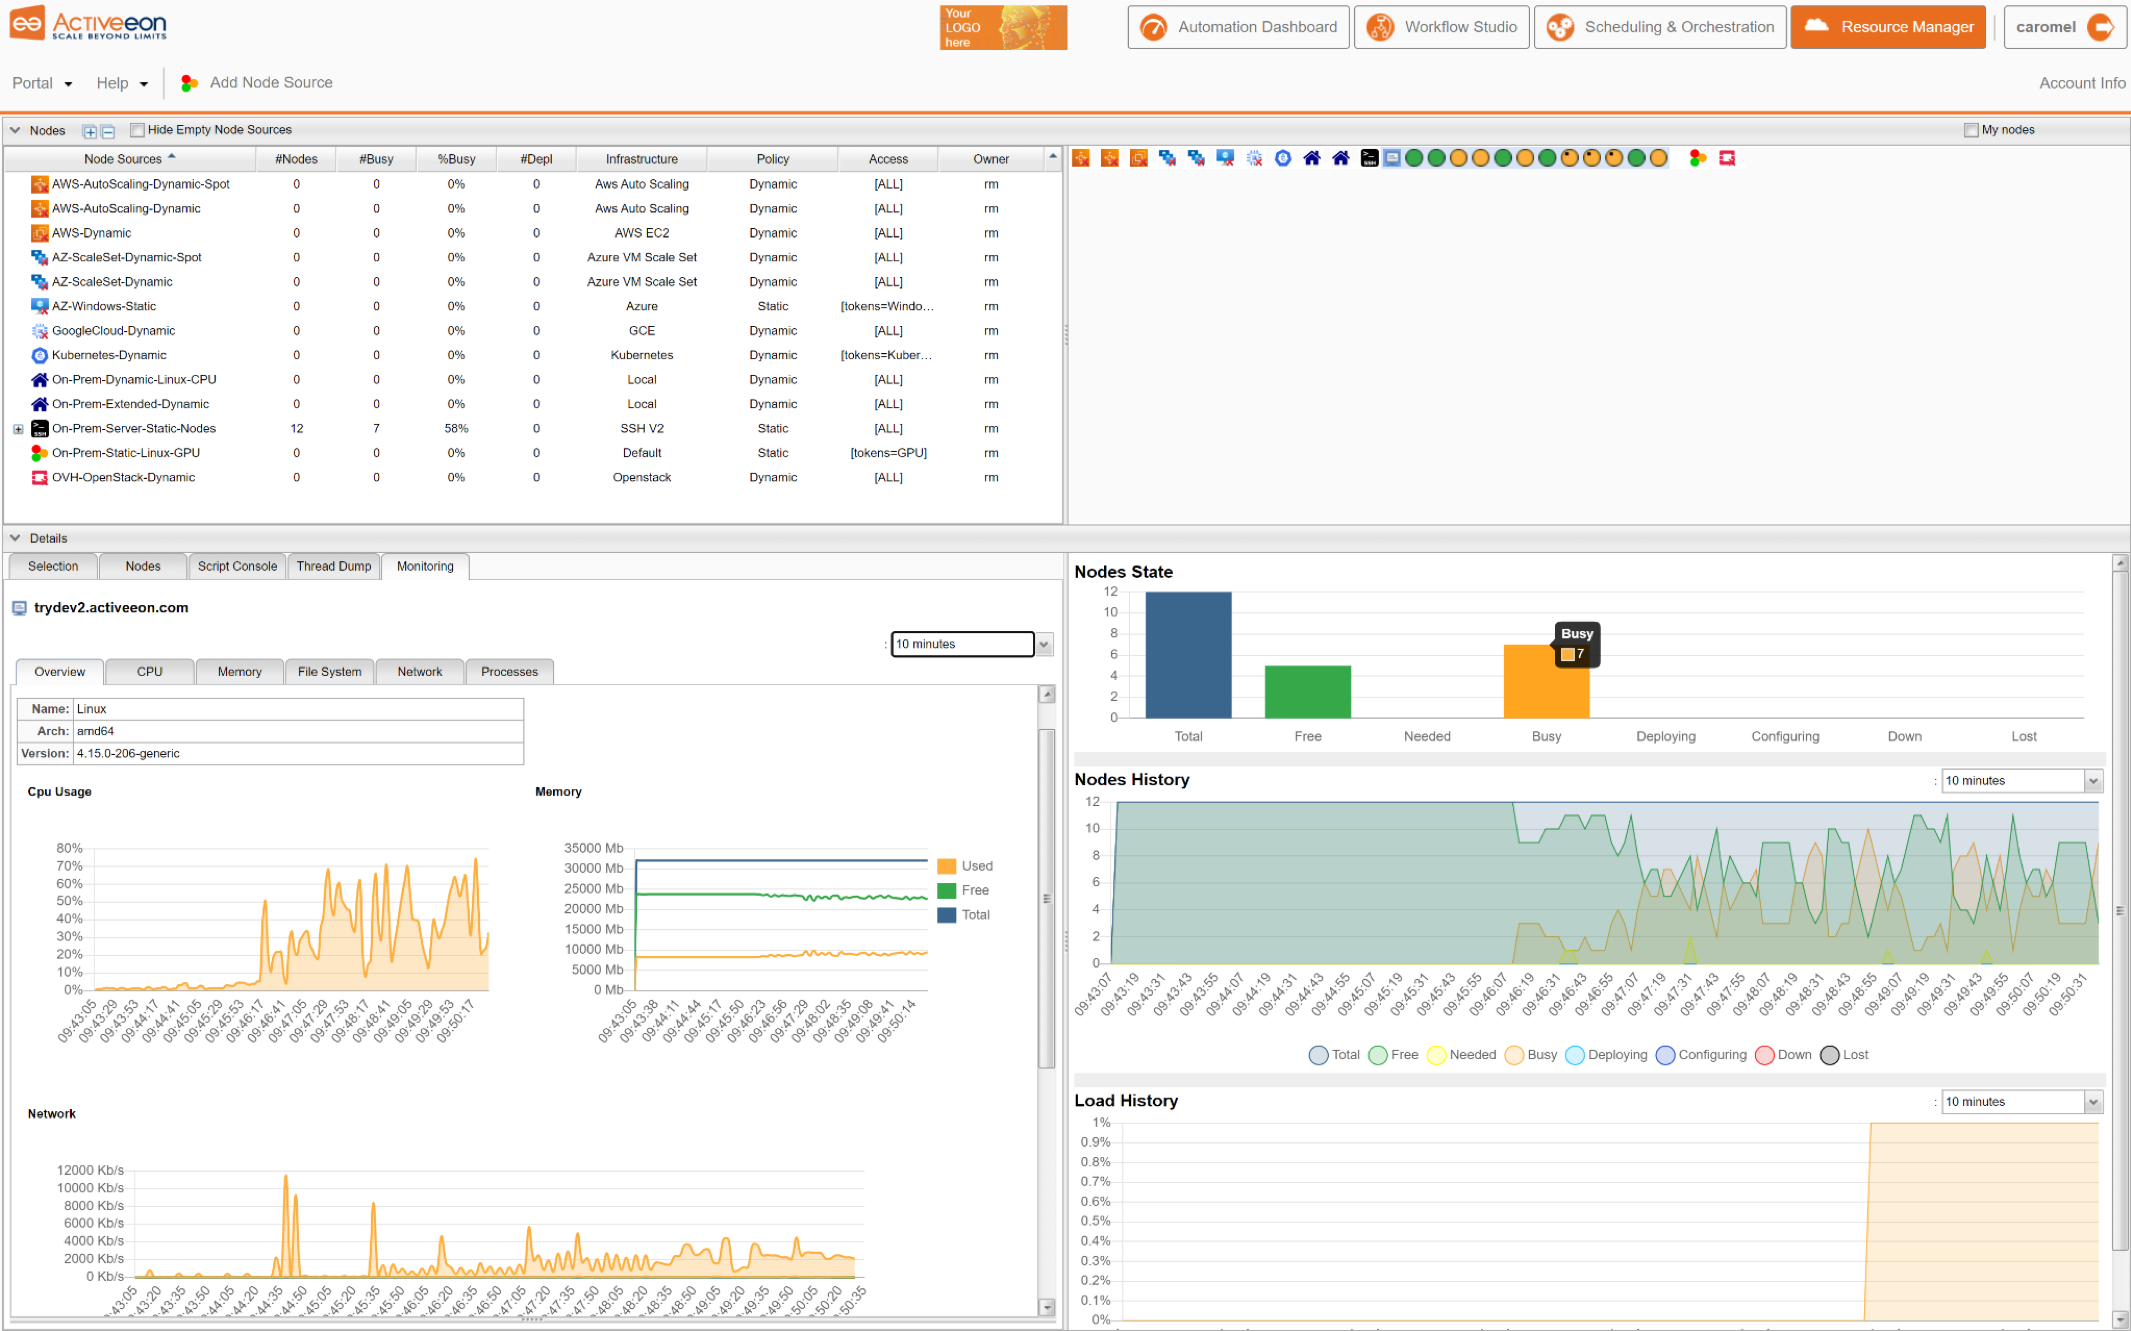Image resolution: width=2131 pixels, height=1331 pixels.
Task: Open the Thread Dump panel
Action: tap(334, 566)
